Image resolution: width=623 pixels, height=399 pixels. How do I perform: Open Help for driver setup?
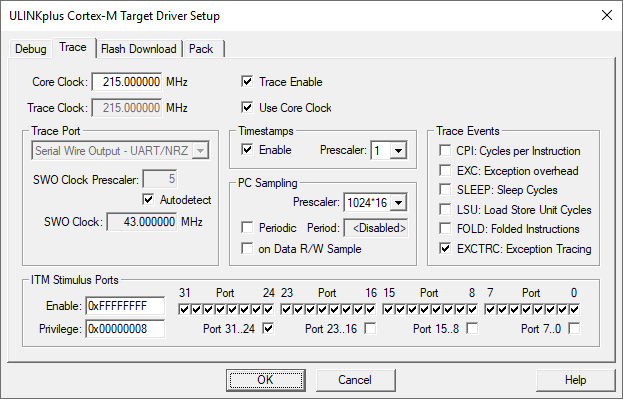(576, 380)
